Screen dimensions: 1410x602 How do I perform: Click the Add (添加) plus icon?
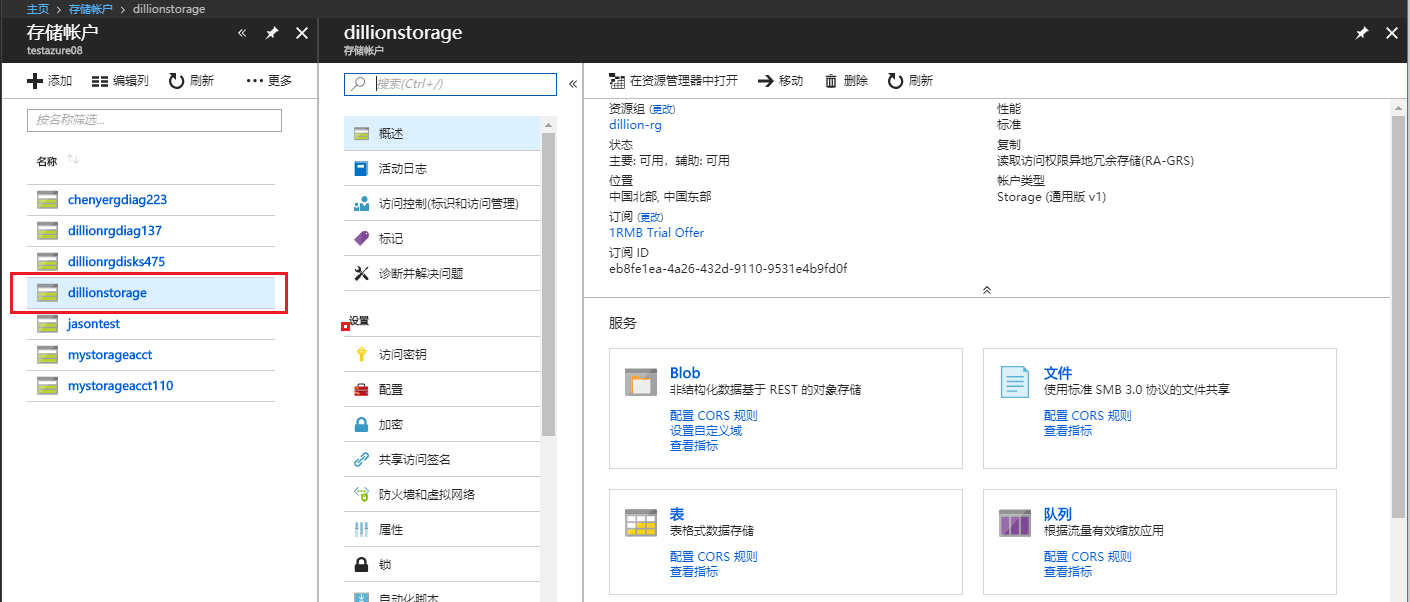[x=35, y=81]
